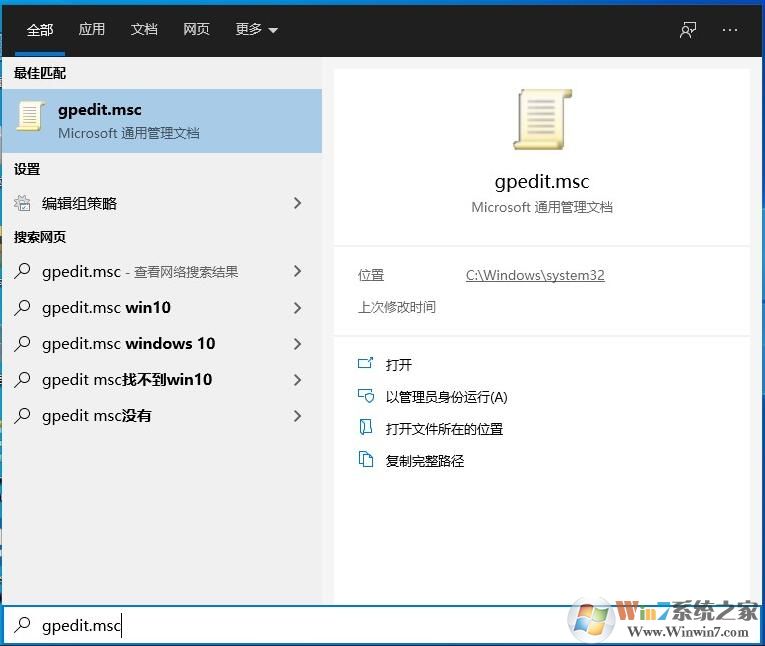Click the gpedit.msc scroll icon in best match
This screenshot has height=646, width=765.
[x=30, y=116]
